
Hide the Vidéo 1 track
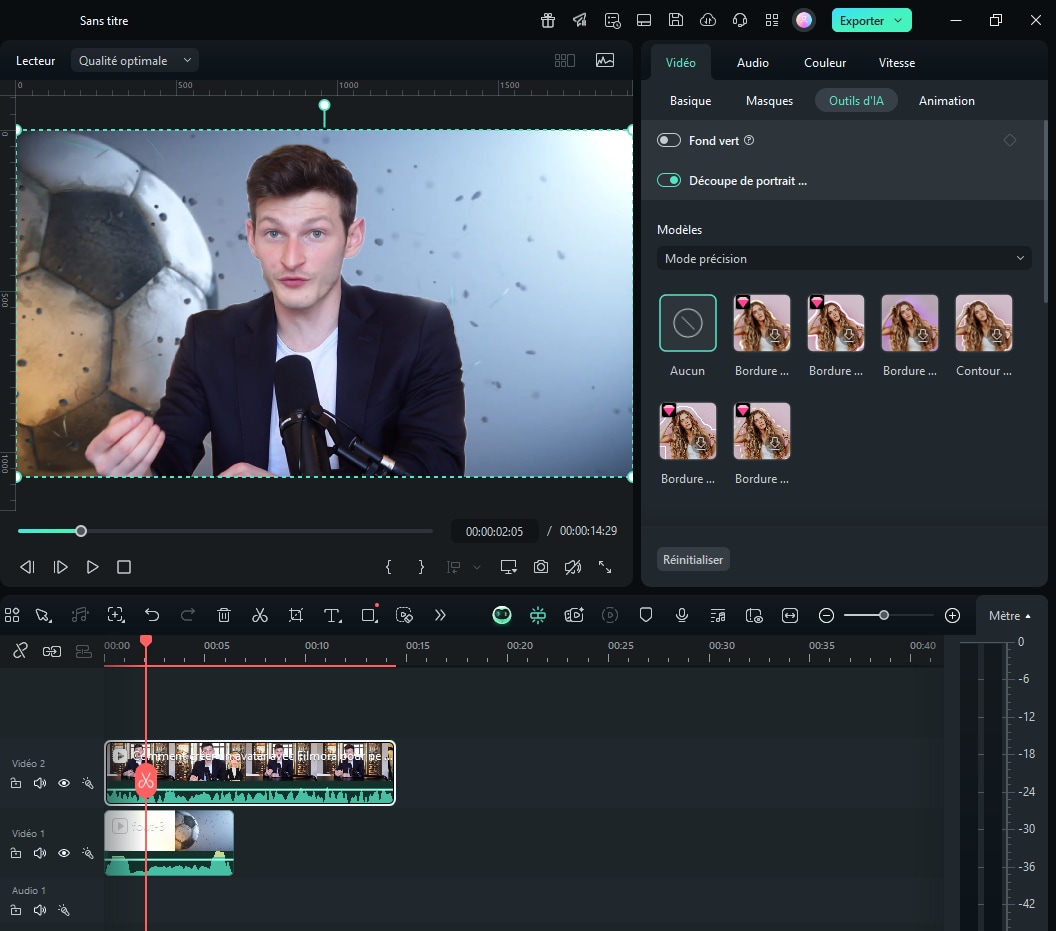tap(64, 853)
